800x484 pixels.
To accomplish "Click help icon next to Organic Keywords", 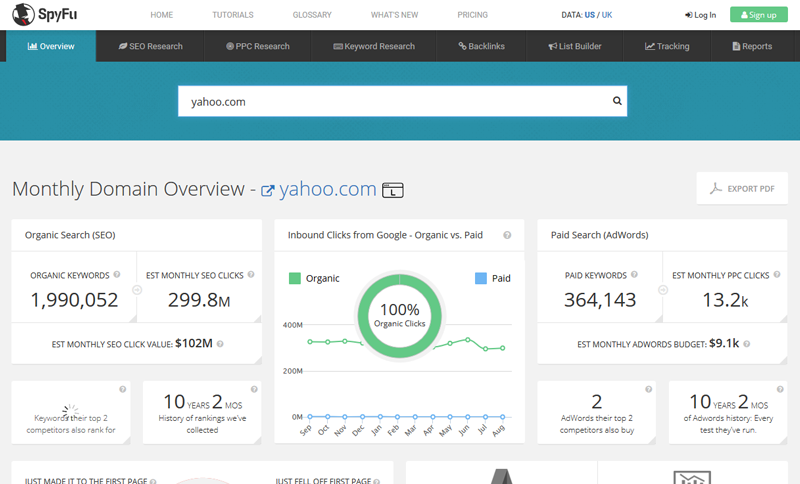I will pyautogui.click(x=117, y=274).
